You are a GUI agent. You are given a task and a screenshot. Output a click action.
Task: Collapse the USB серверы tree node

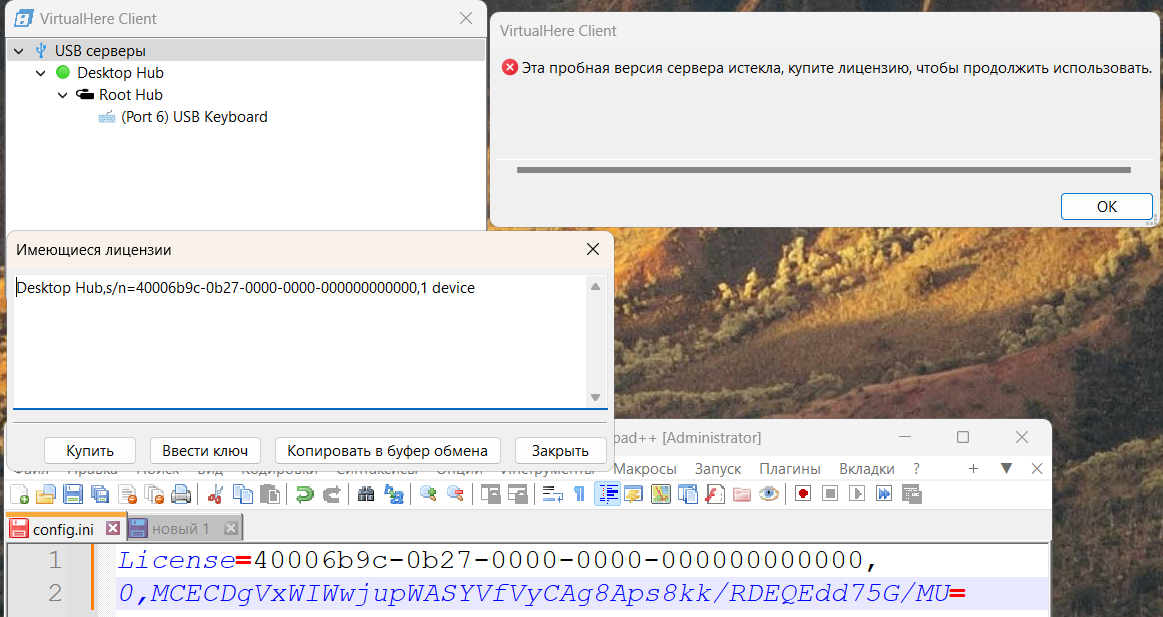coord(18,50)
